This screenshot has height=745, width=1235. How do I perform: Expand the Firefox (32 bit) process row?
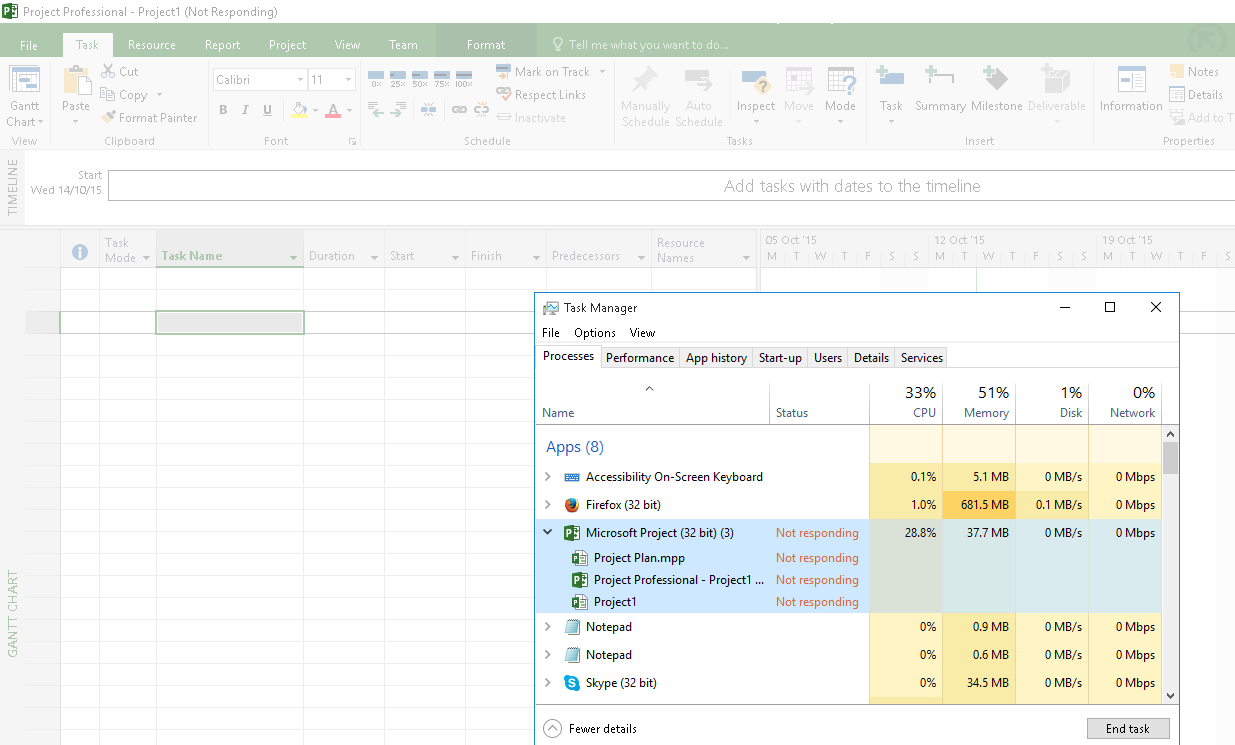click(x=547, y=505)
